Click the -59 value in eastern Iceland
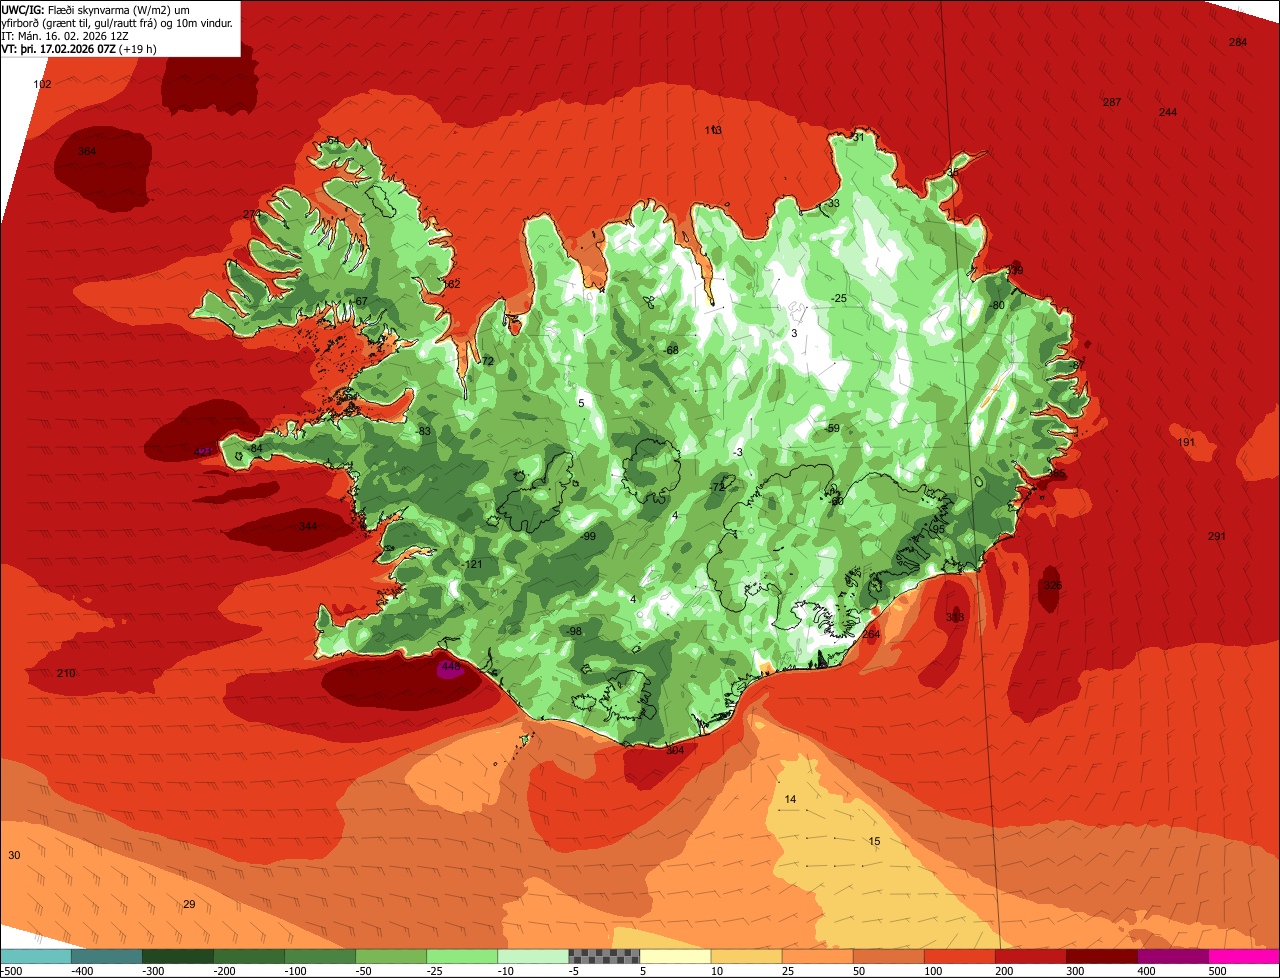The image size is (1280, 978). coord(832,428)
